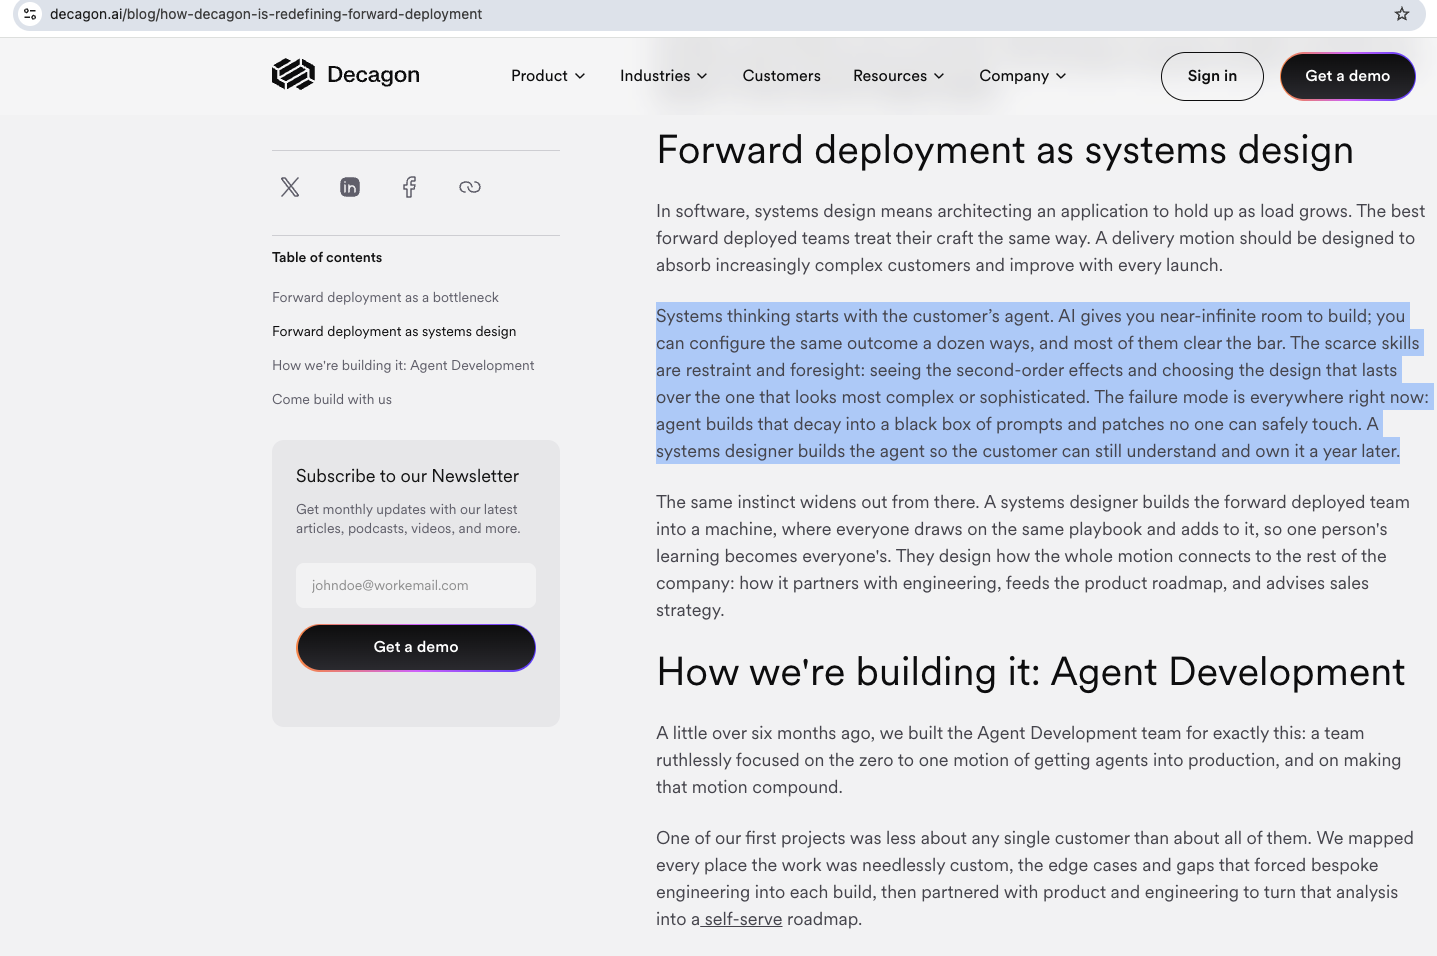1437x956 pixels.
Task: Expand the Company menu
Action: tap(1023, 76)
